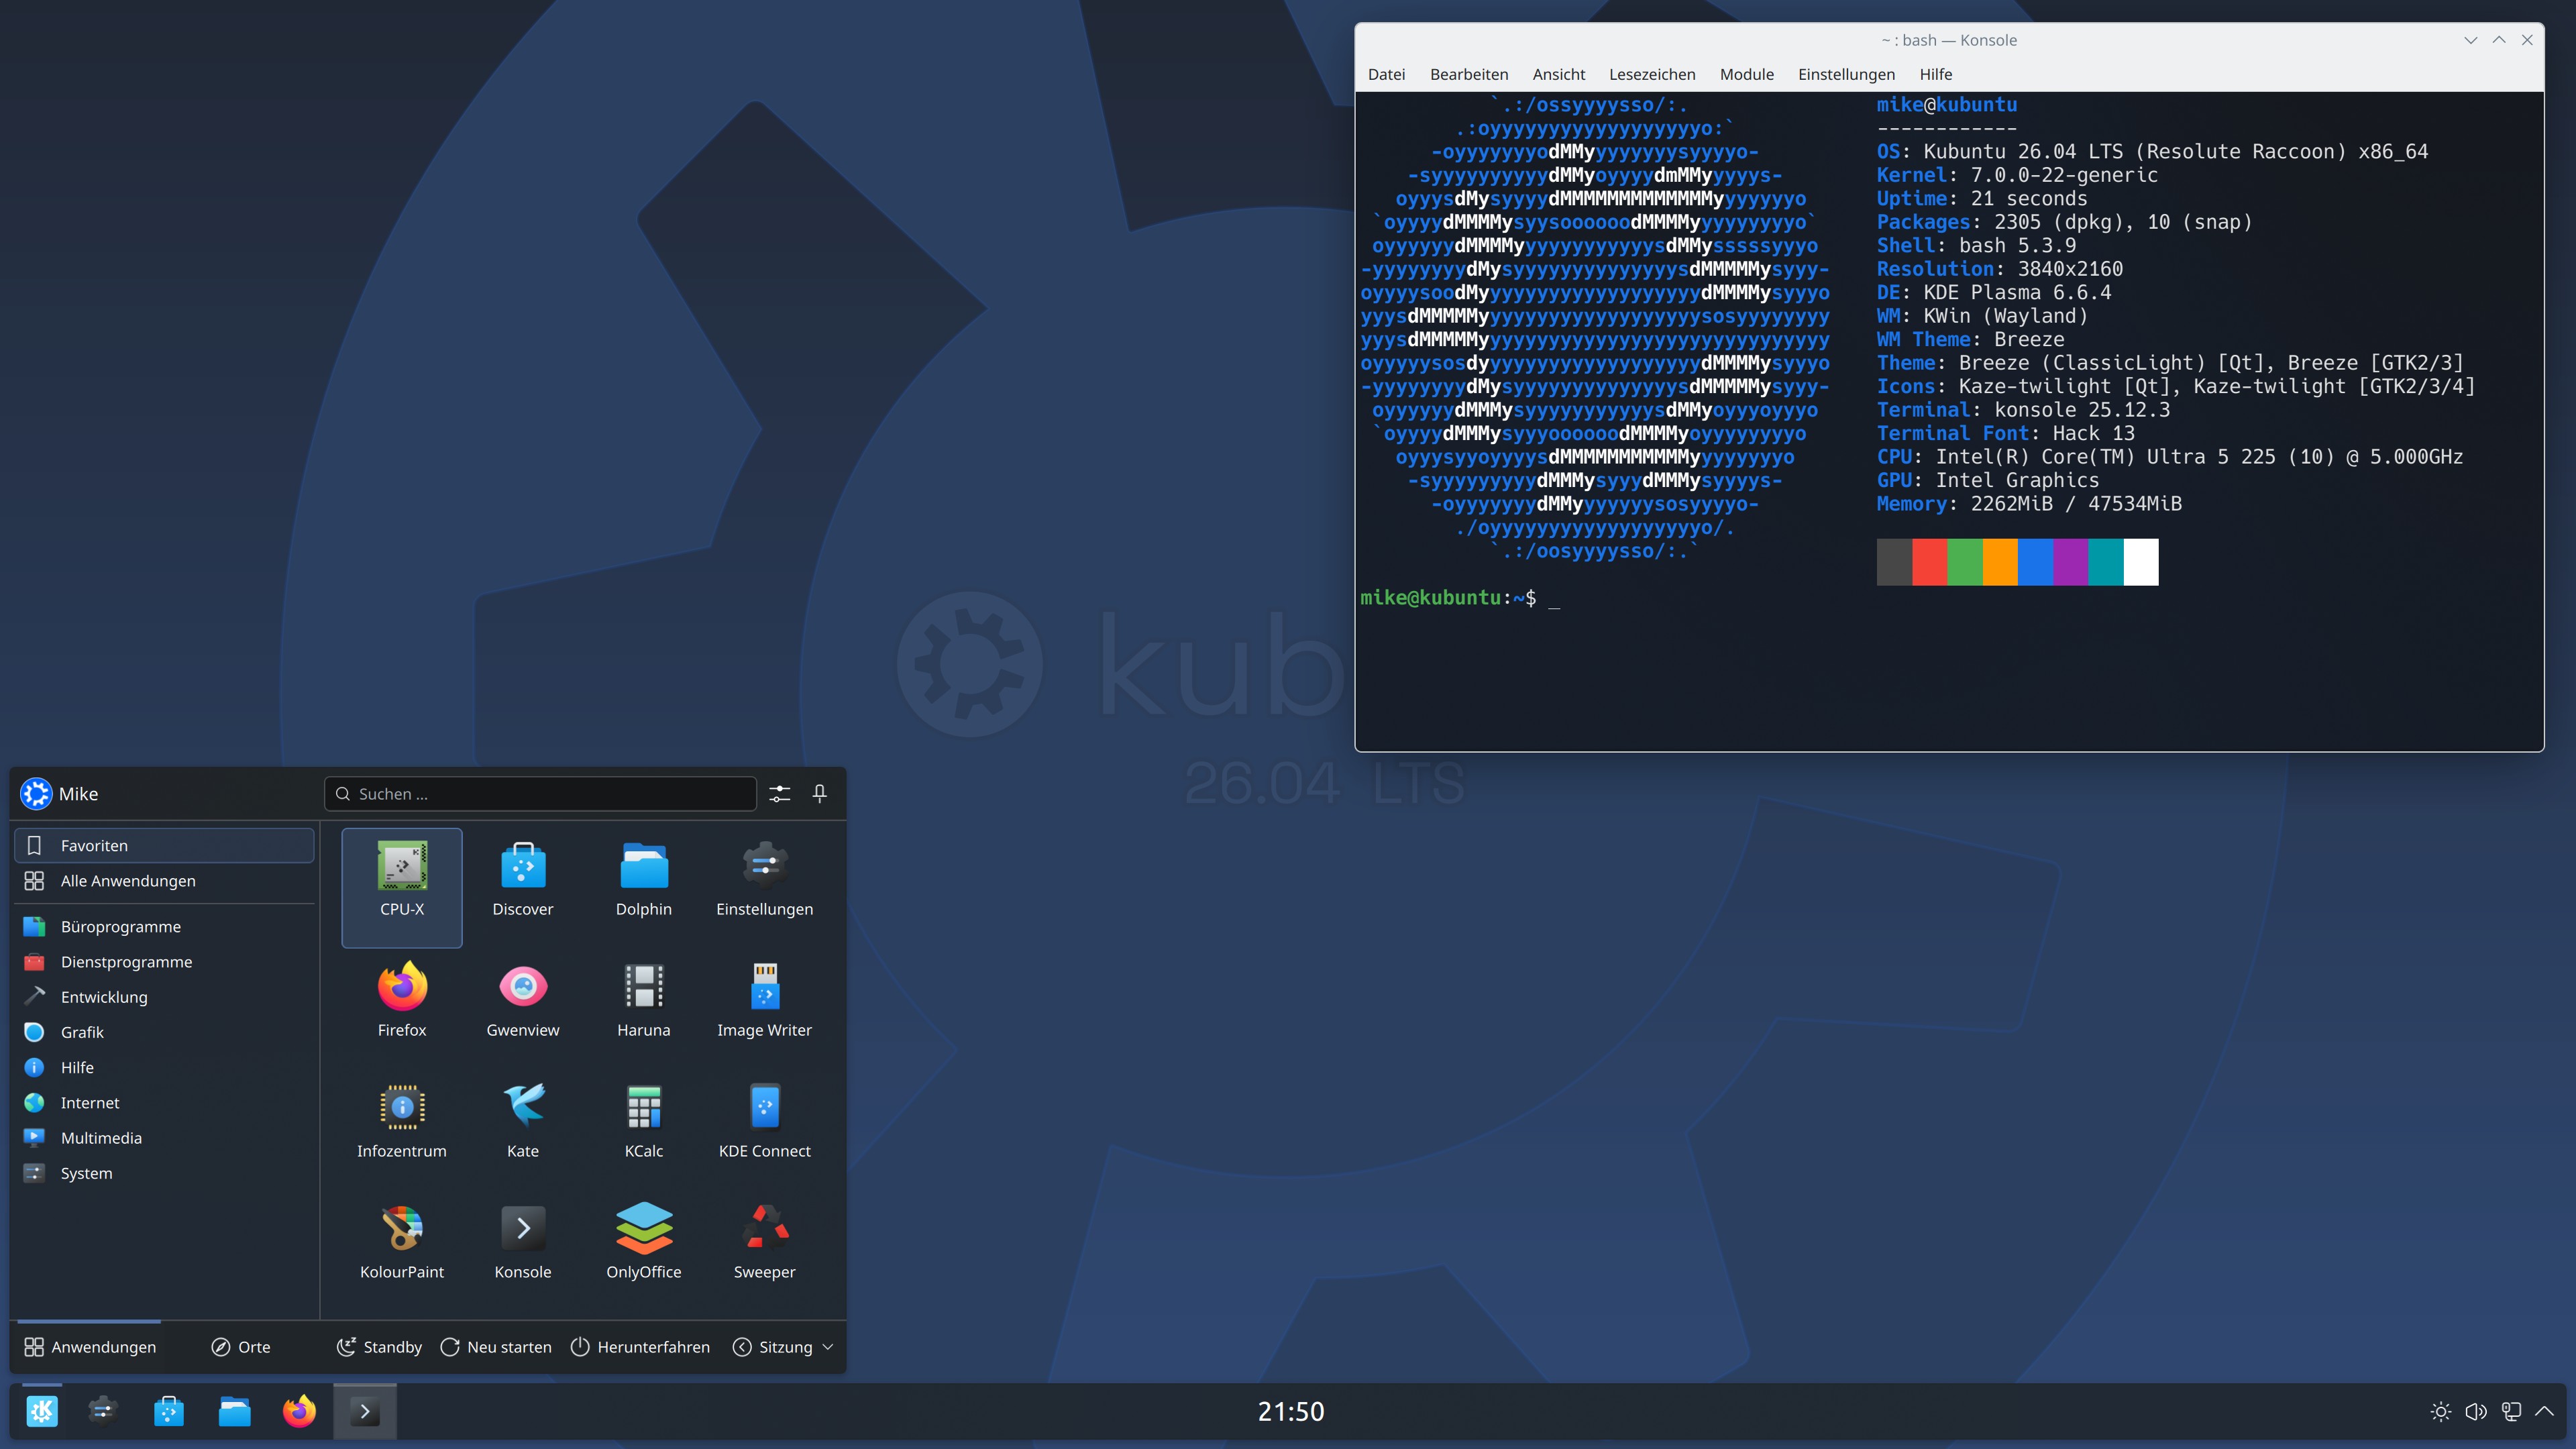Open Entwicklung category
Screen dimensions: 2576x1449
(x=165, y=997)
